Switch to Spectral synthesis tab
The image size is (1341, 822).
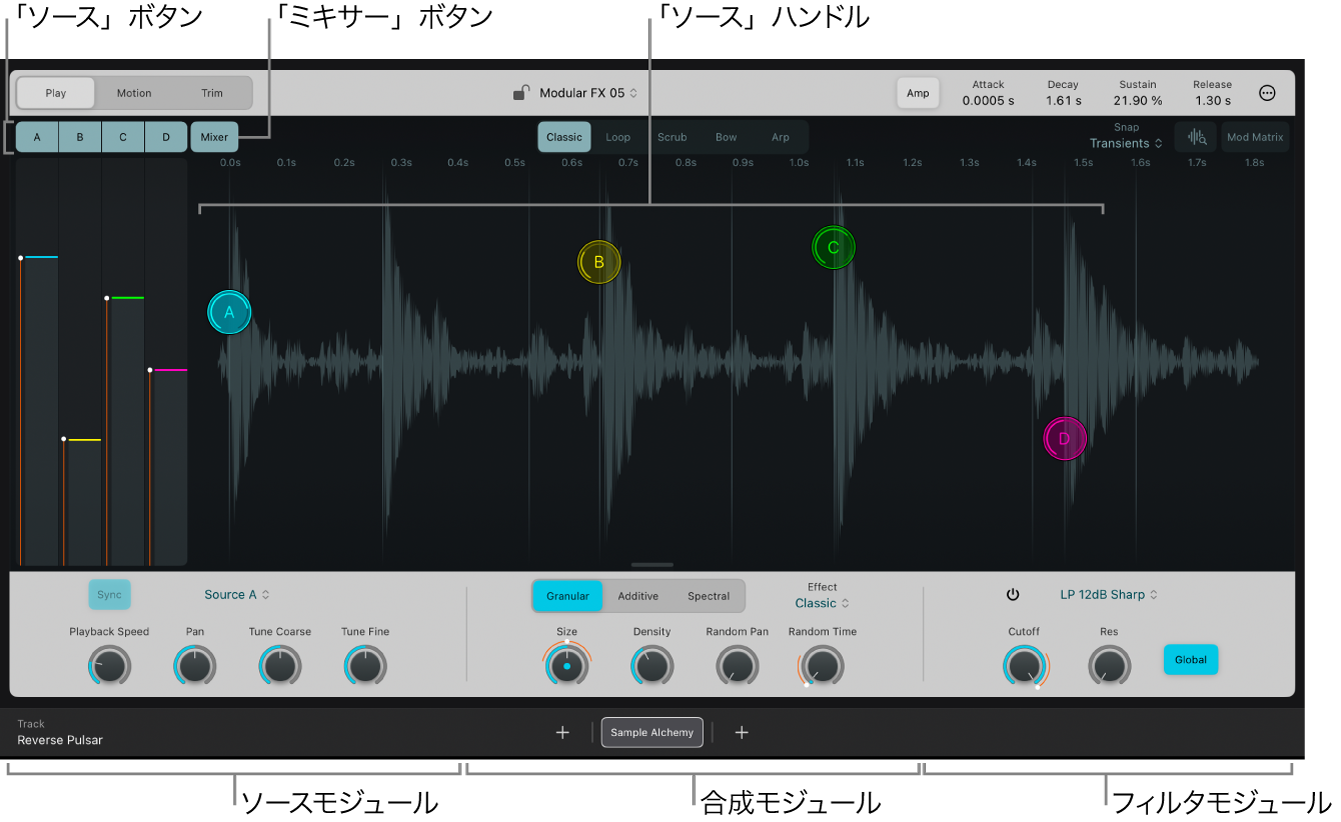(x=709, y=596)
